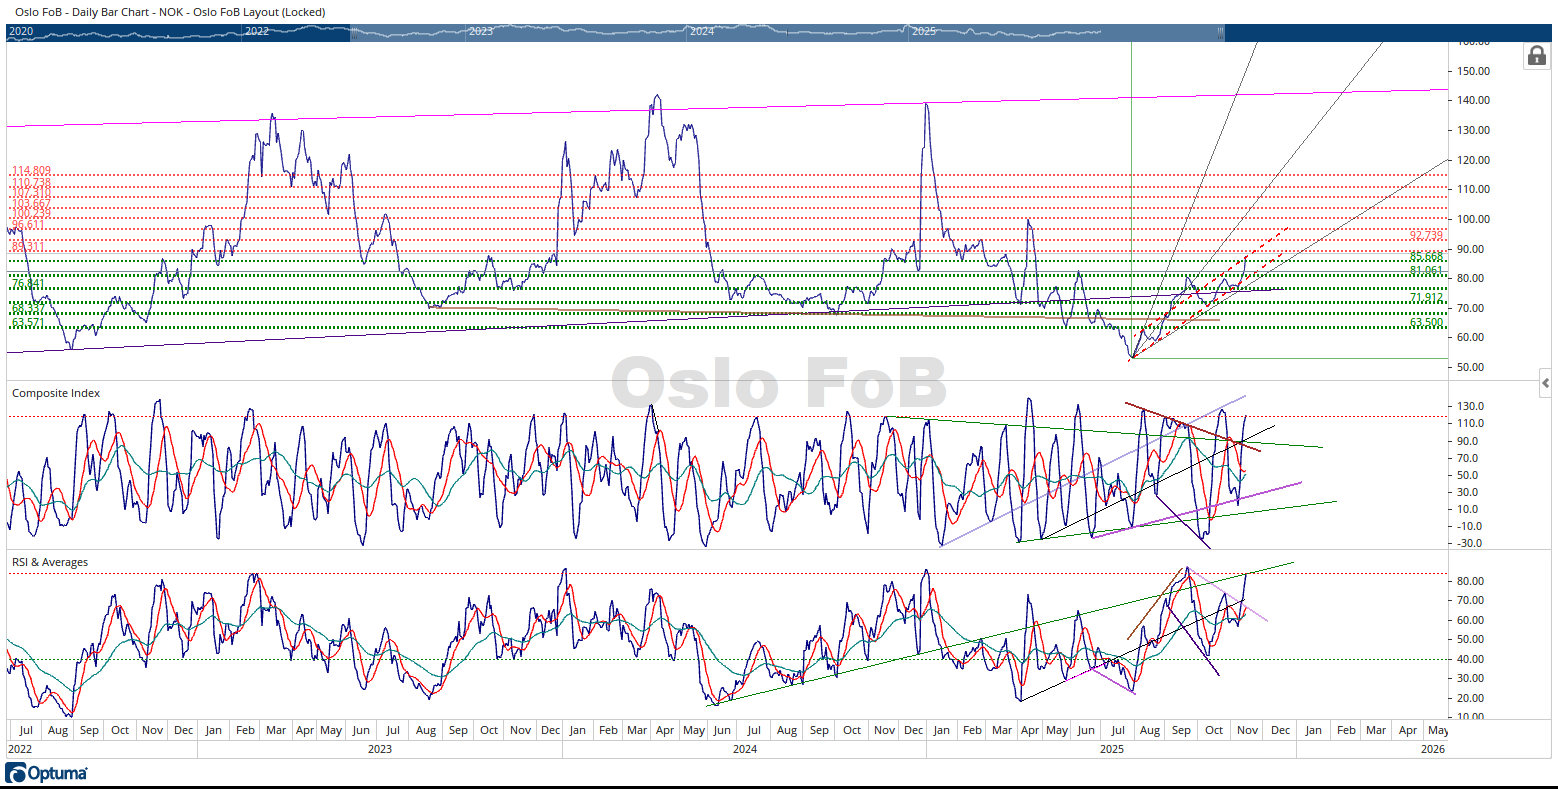Grab the right handle of overview range
Screen dimensions: 1558x789
click(x=1220, y=32)
